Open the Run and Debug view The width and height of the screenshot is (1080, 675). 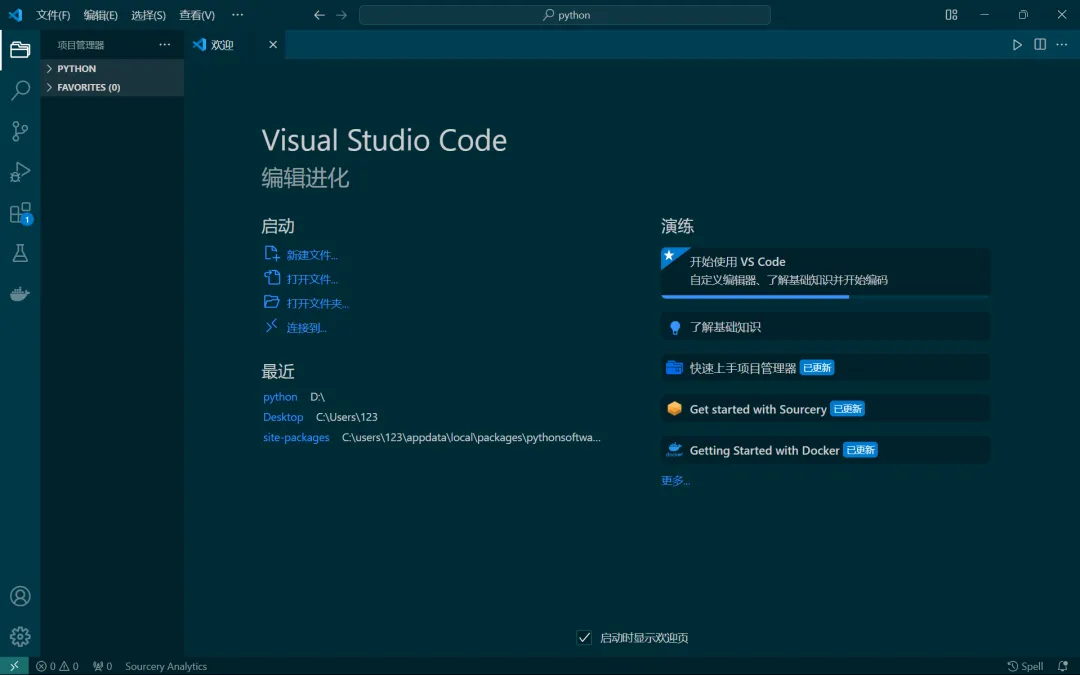point(20,172)
